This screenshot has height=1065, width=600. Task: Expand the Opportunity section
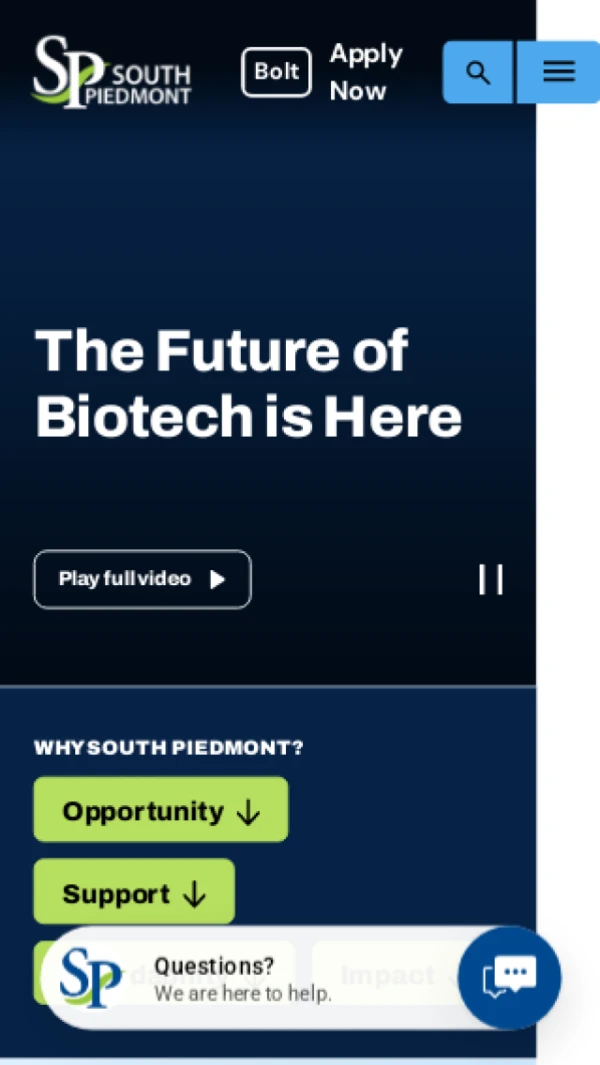pyautogui.click(x=161, y=810)
